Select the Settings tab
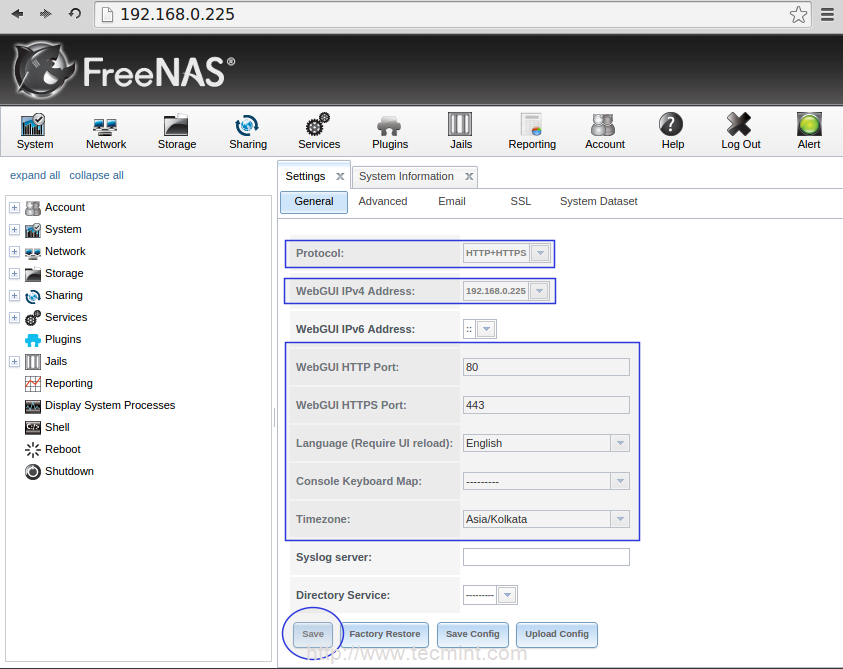 [305, 176]
